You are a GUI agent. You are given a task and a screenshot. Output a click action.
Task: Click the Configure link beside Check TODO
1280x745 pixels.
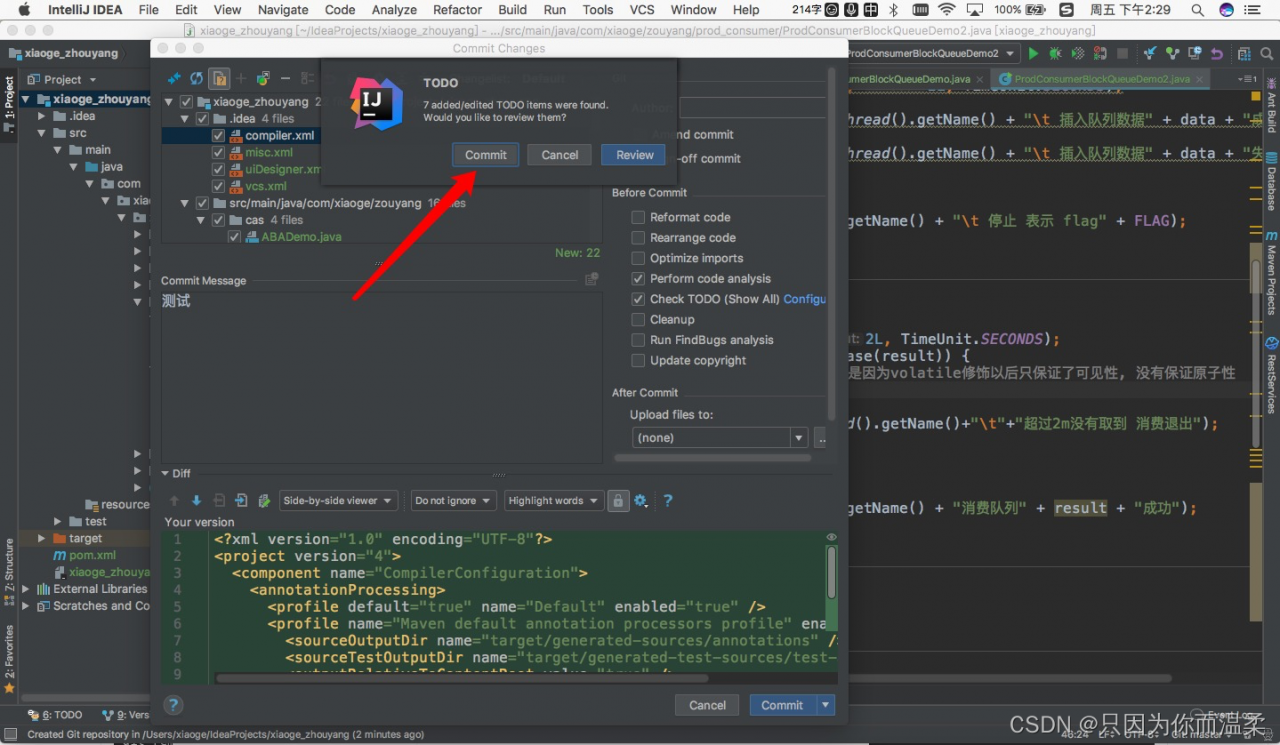[x=805, y=299]
